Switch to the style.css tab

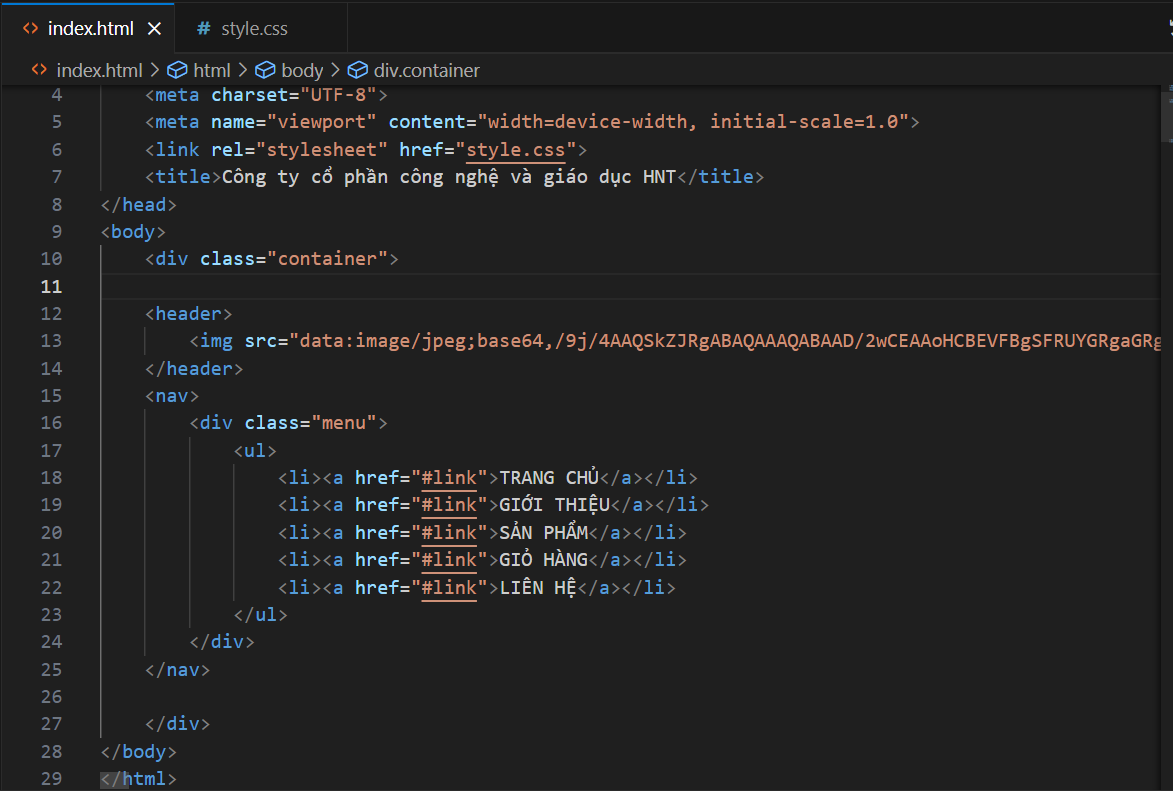(x=261, y=28)
